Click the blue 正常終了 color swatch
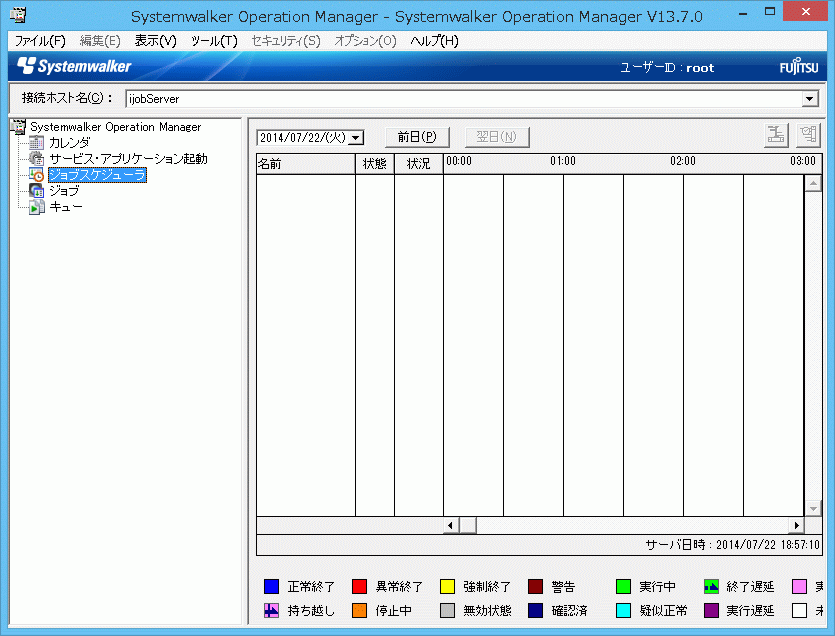Image resolution: width=835 pixels, height=636 pixels. (x=272, y=586)
